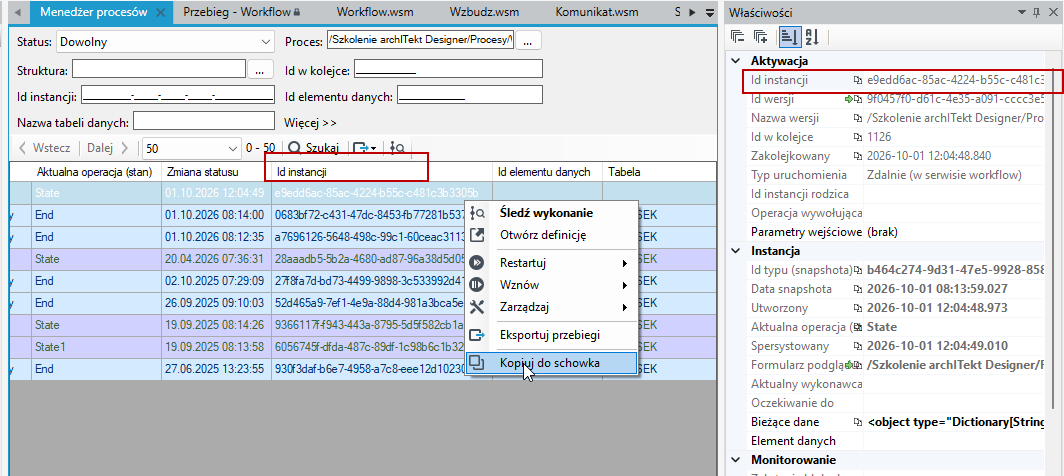The width and height of the screenshot is (1064, 476).
Task: Sort by Aktualna operacja (stan) column header
Action: 95,172
